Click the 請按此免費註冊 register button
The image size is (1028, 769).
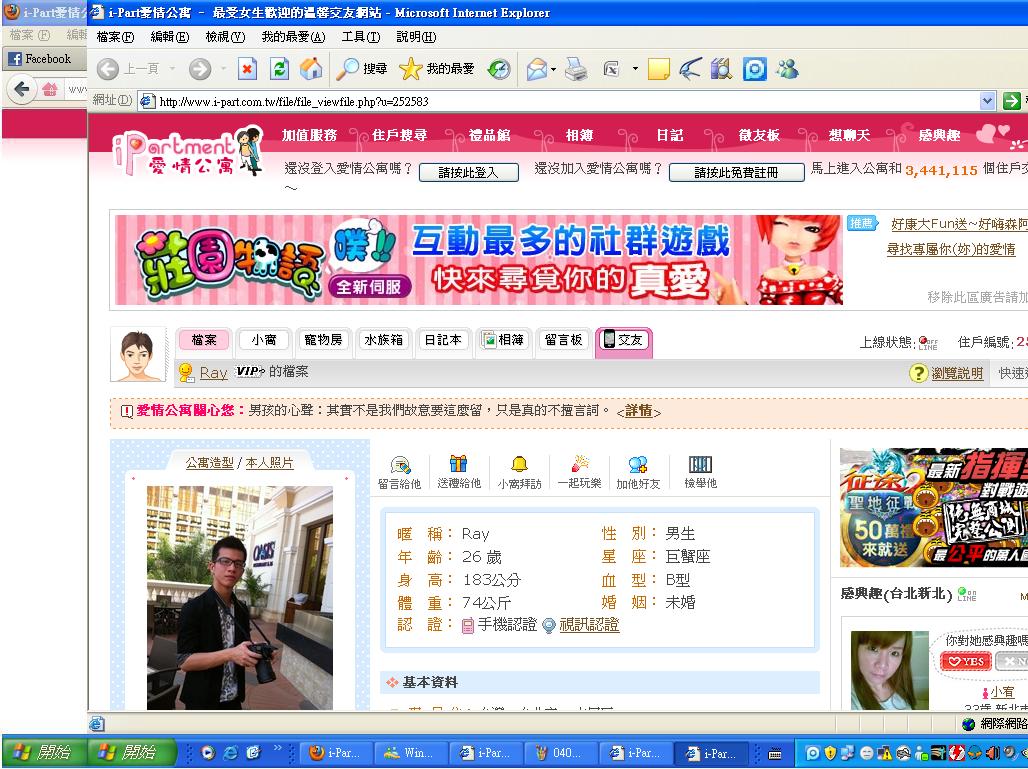click(x=737, y=172)
